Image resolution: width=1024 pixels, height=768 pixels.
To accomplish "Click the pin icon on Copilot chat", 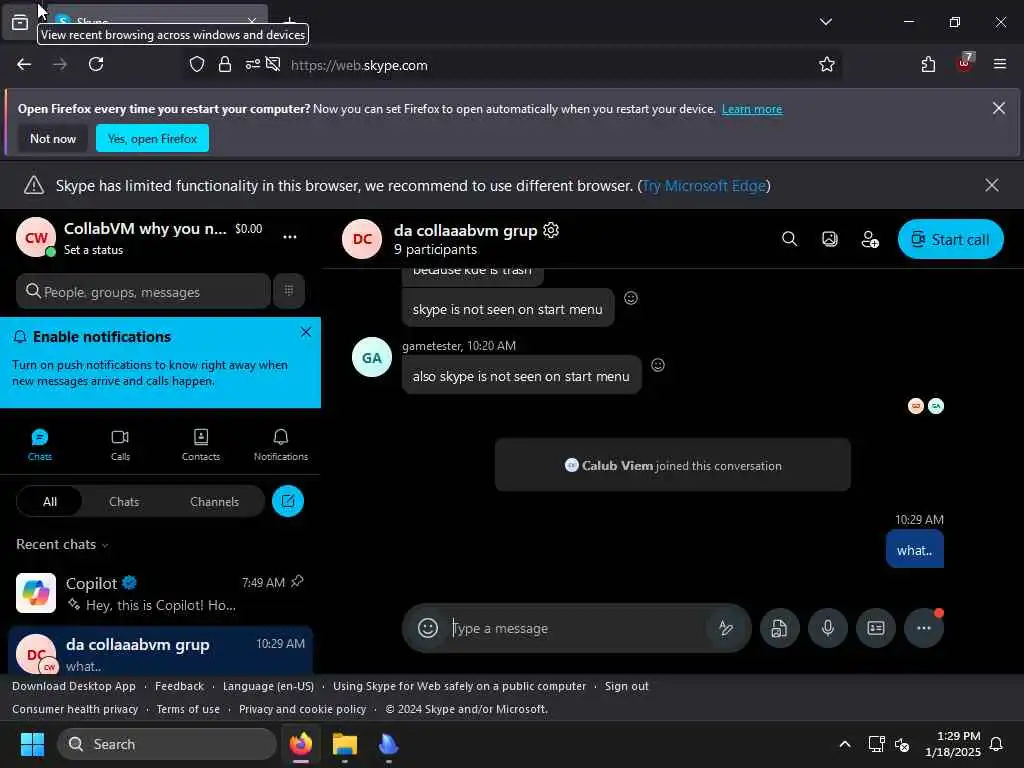I will coord(297,581).
